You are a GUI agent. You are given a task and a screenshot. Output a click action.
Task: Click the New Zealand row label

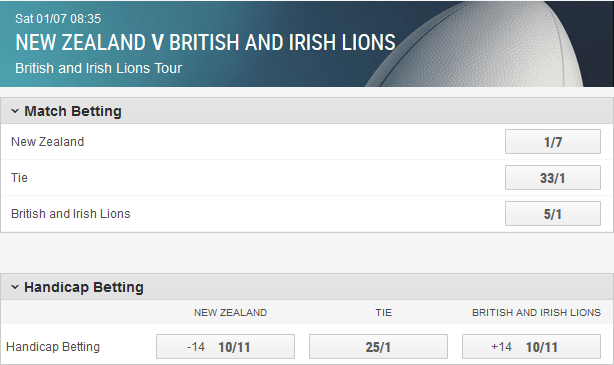coord(47,142)
